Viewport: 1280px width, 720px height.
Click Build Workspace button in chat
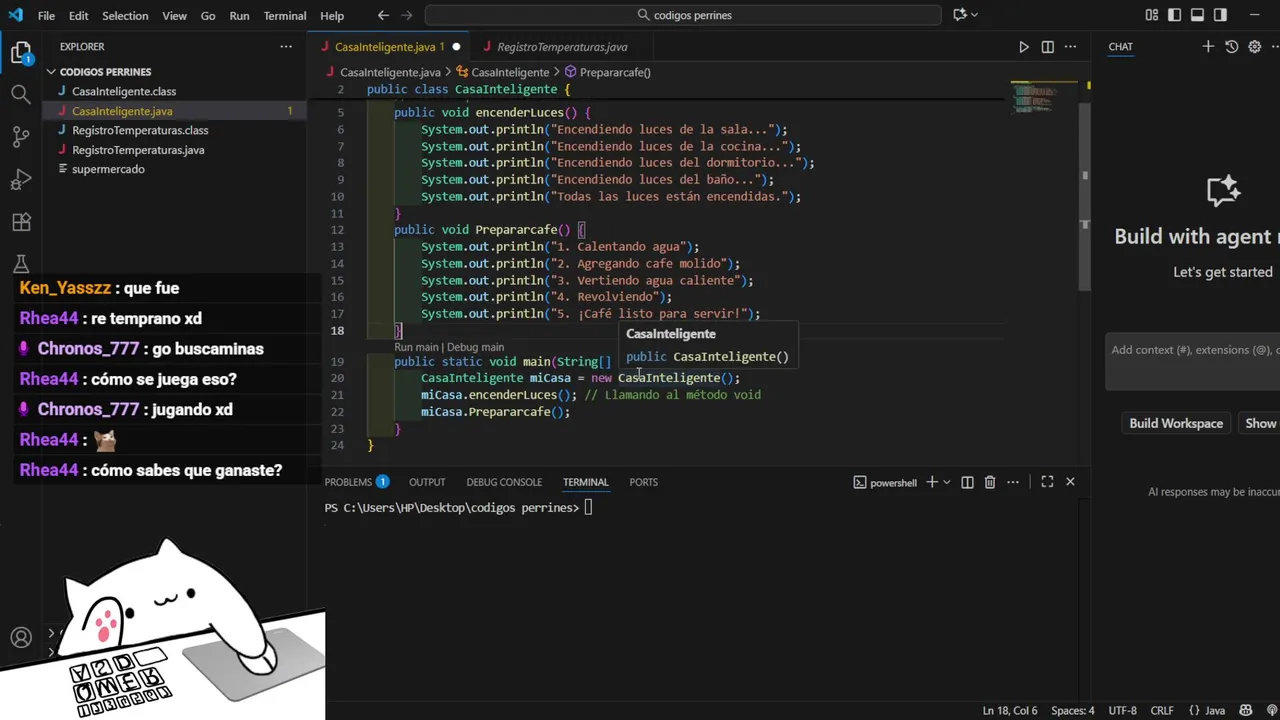[x=1176, y=423]
